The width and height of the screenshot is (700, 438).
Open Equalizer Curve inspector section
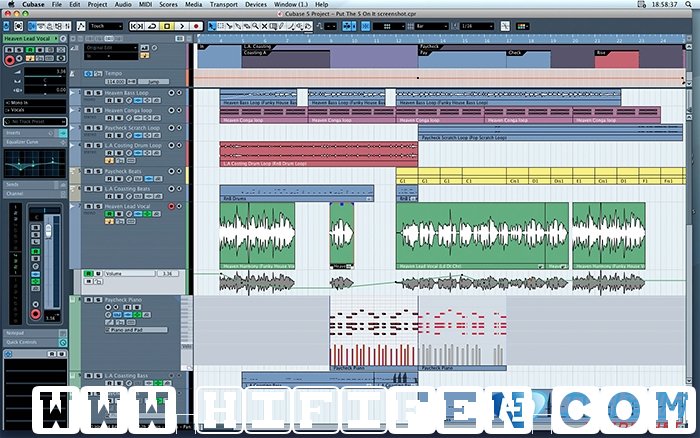click(x=35, y=142)
